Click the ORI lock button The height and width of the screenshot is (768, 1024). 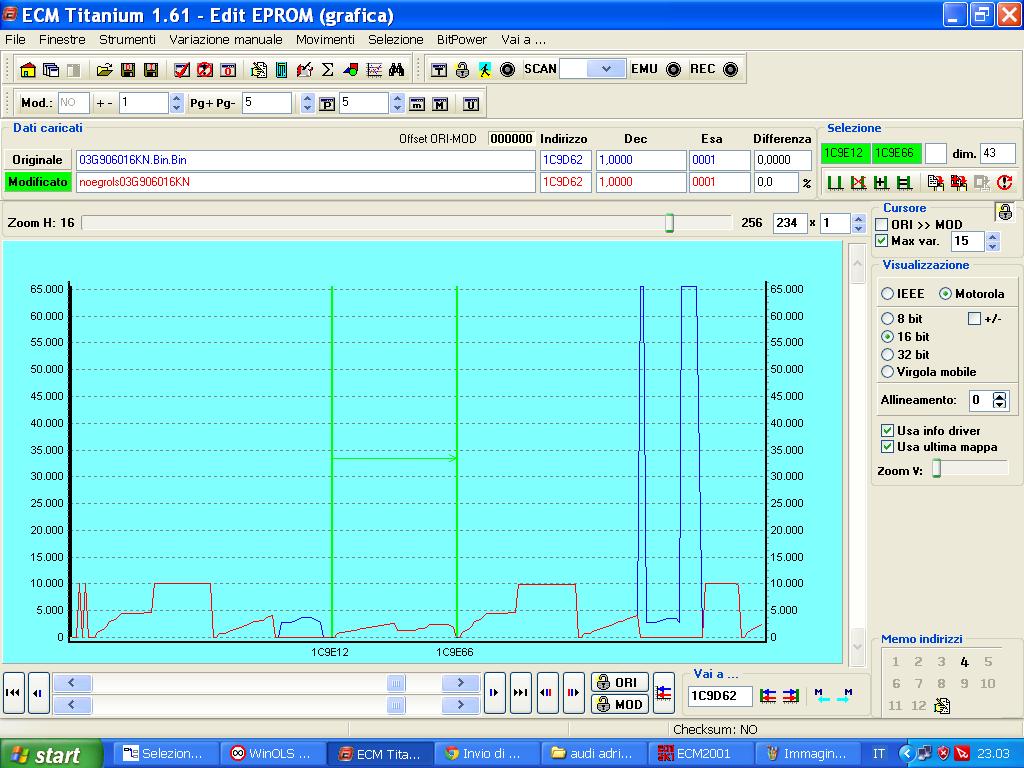620,682
